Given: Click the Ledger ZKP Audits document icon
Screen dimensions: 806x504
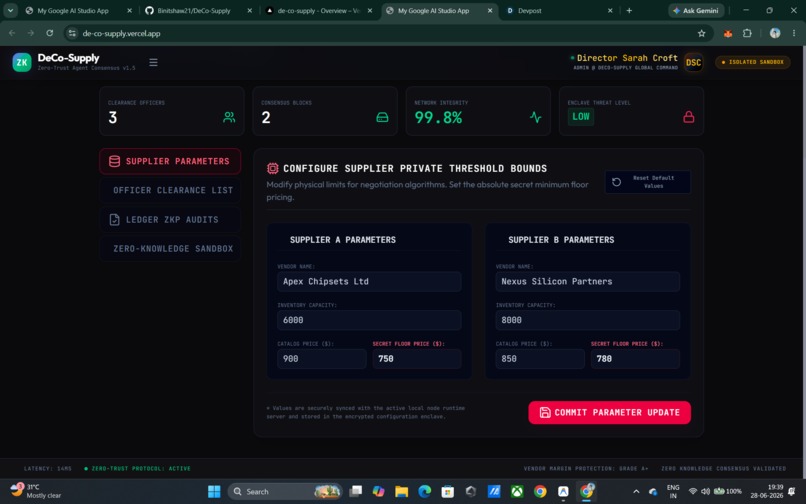Looking at the screenshot, I should (115, 220).
